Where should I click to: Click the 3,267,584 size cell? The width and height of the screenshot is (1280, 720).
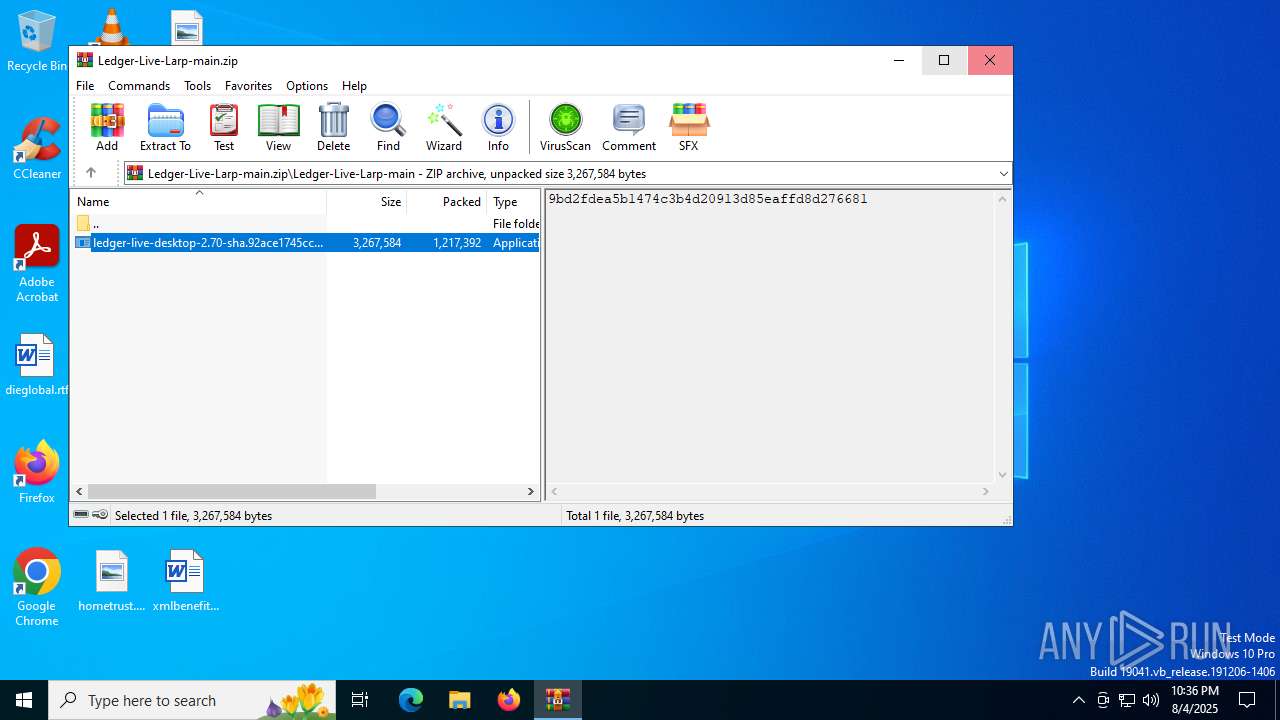tap(377, 243)
